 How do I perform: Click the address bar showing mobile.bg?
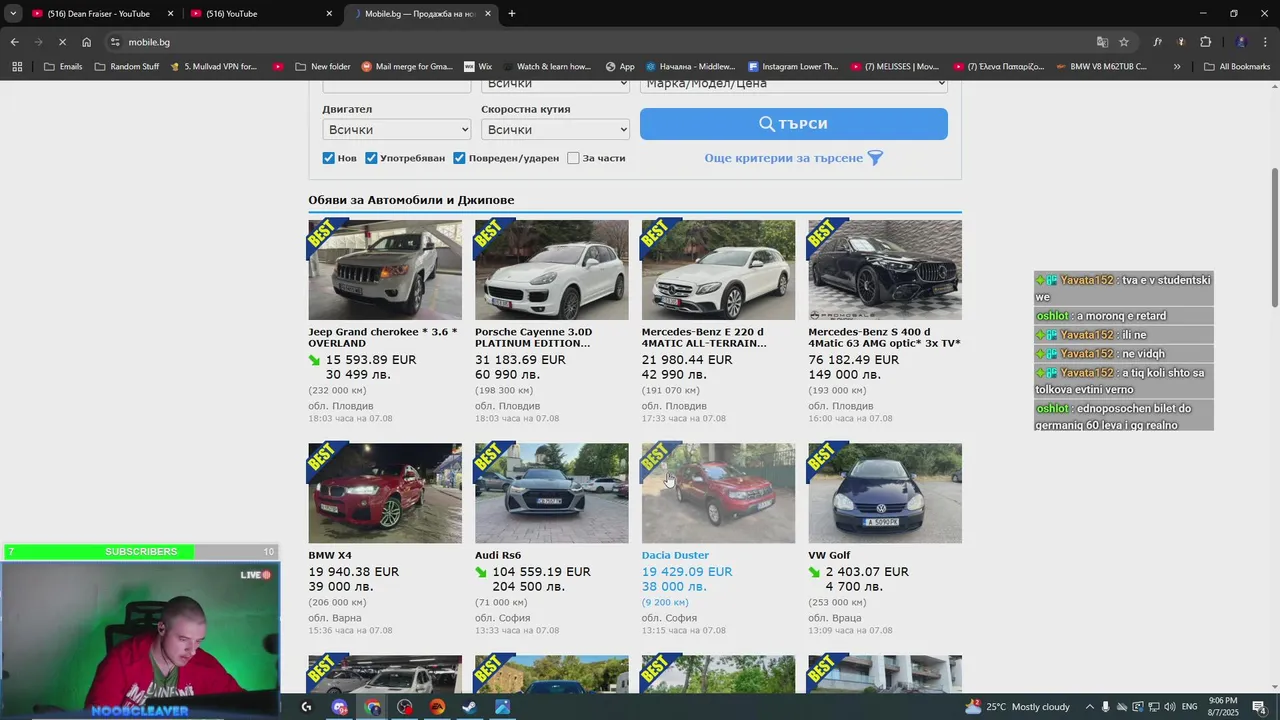[x=600, y=42]
